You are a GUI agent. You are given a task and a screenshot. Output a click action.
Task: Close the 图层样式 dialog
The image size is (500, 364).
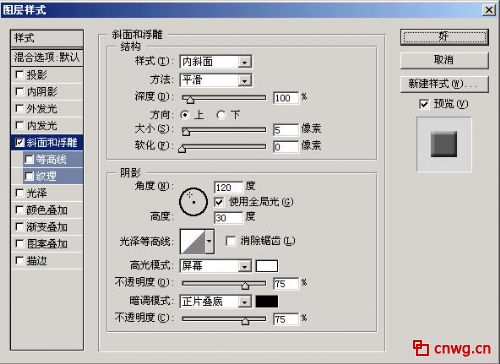click(x=489, y=10)
